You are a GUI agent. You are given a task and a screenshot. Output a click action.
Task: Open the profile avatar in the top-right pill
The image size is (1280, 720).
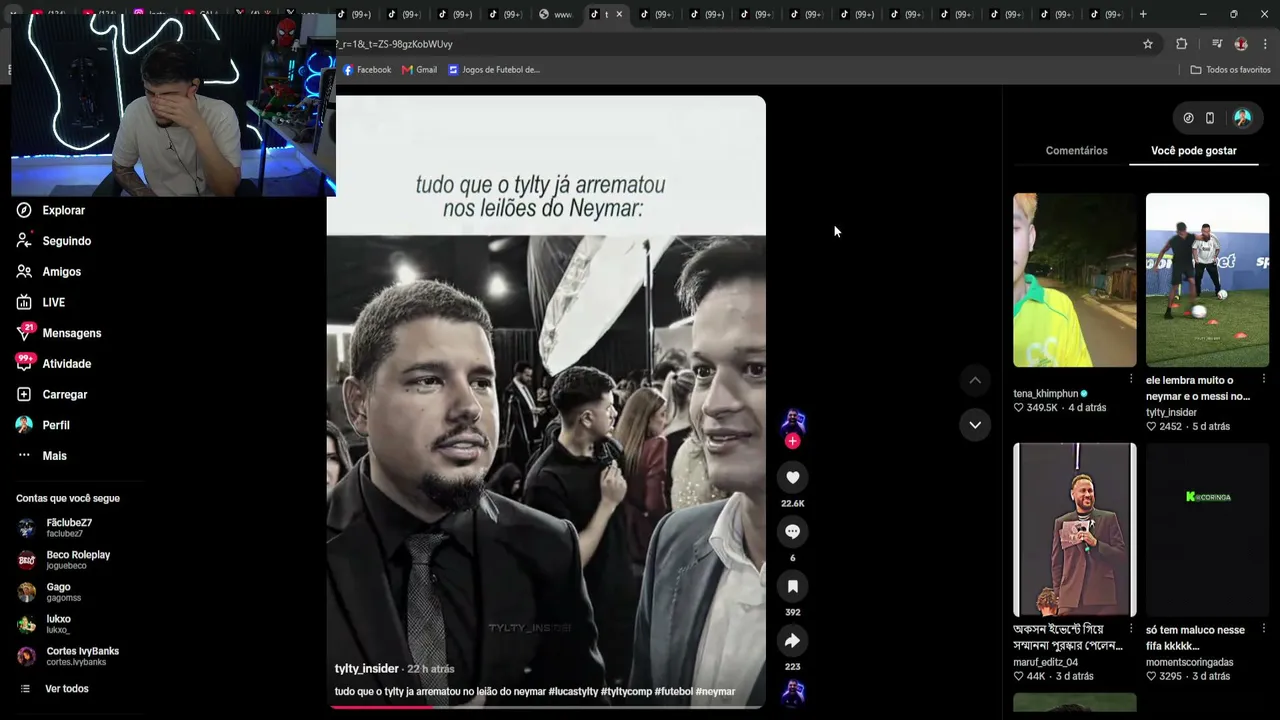pyautogui.click(x=1242, y=118)
